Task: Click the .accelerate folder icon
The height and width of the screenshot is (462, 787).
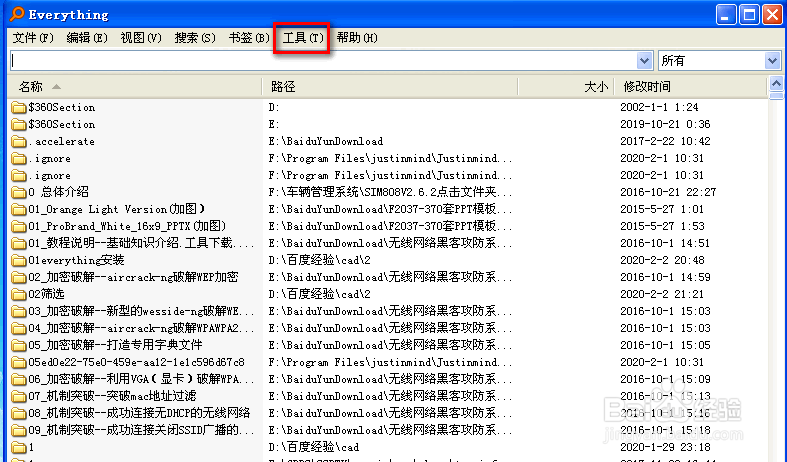Action: [19, 142]
